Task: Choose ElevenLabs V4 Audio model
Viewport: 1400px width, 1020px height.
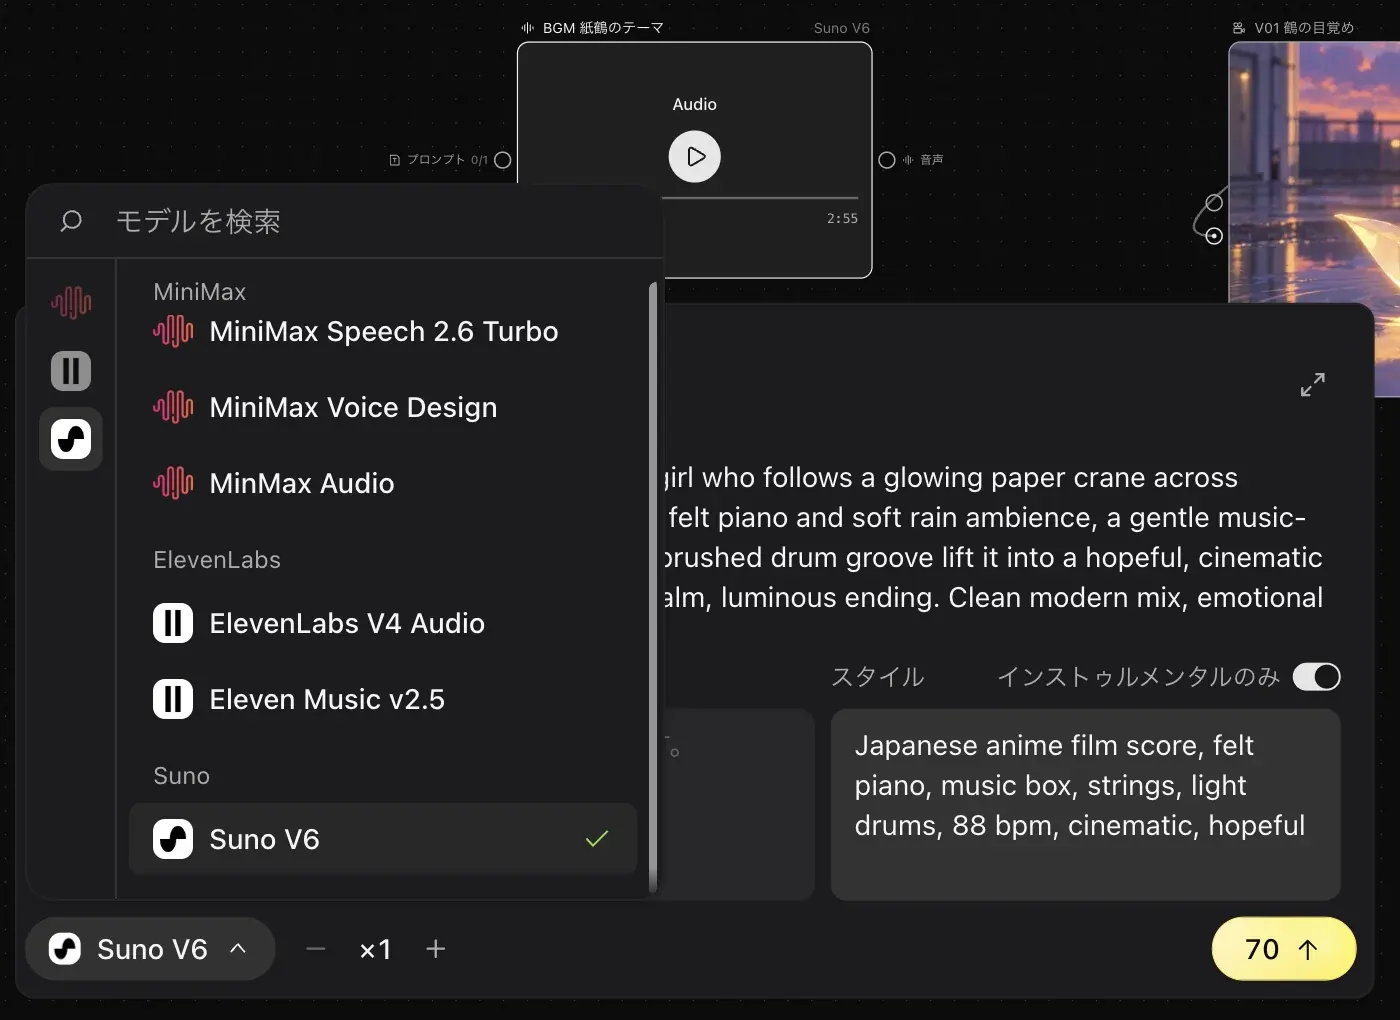Action: click(383, 623)
